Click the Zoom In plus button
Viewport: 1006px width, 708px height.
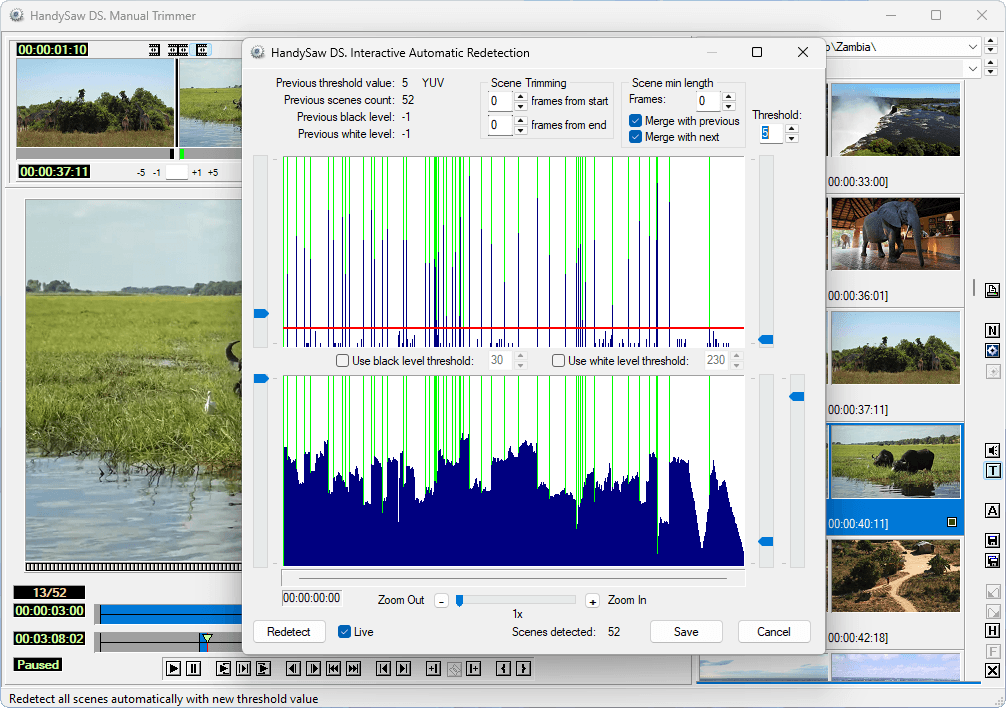tap(592, 601)
